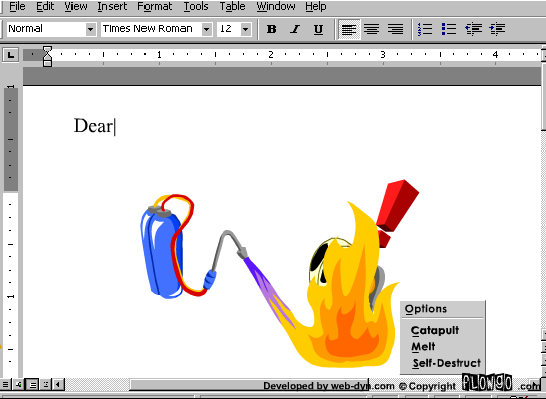Open the Table menu
546x399 pixels.
point(232,6)
